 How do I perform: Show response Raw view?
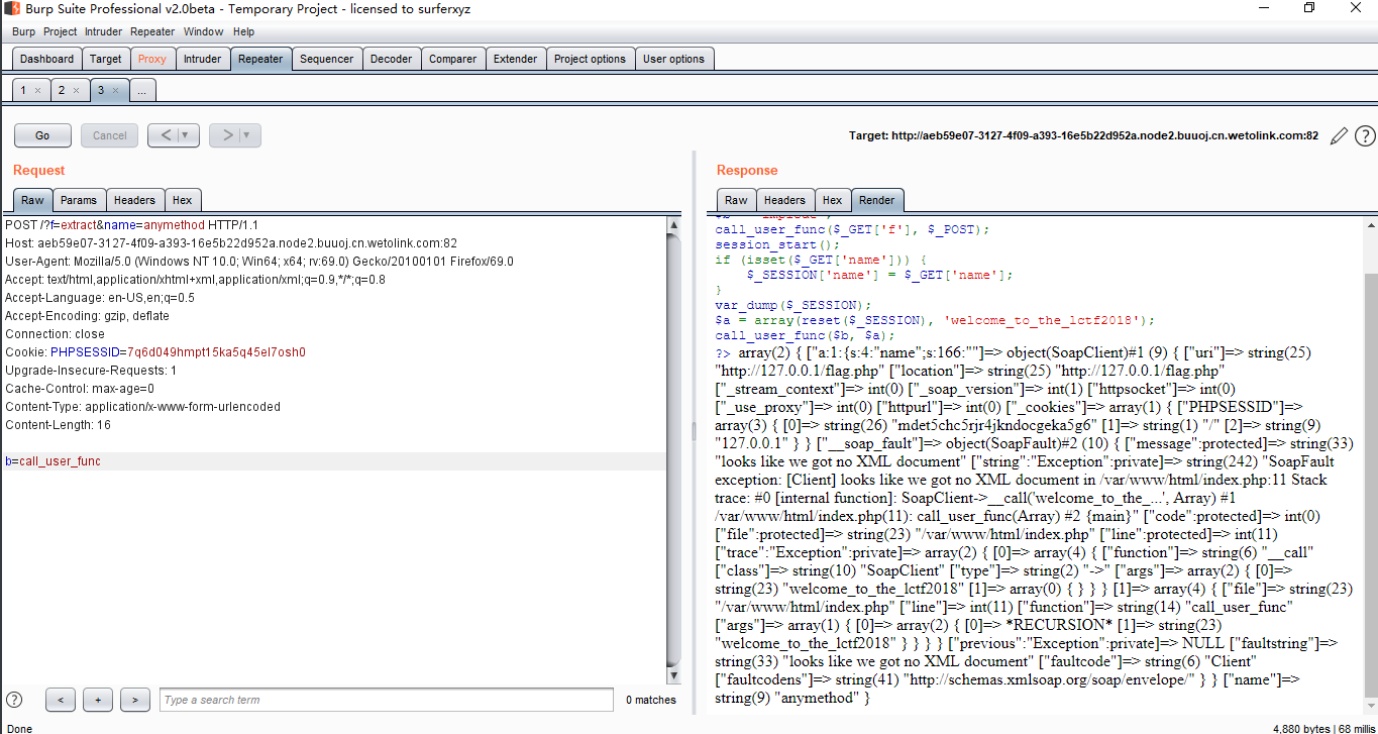(x=736, y=200)
